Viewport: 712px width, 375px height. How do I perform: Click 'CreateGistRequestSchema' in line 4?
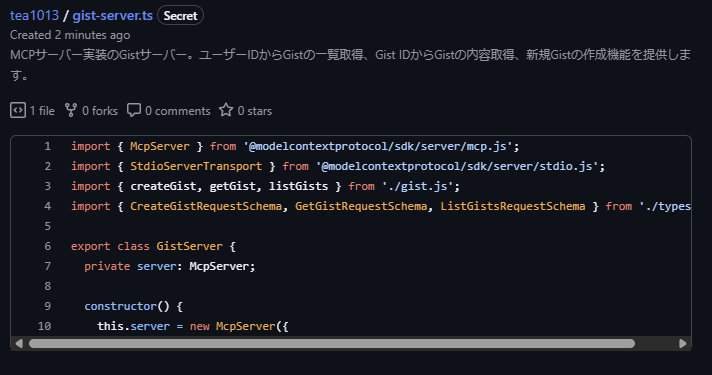(206, 206)
